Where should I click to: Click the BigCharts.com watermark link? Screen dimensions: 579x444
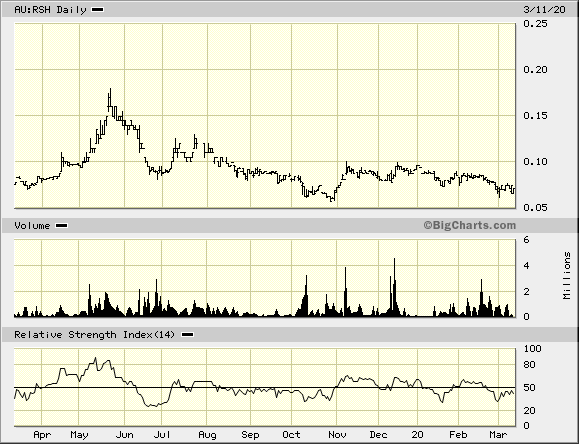470,225
